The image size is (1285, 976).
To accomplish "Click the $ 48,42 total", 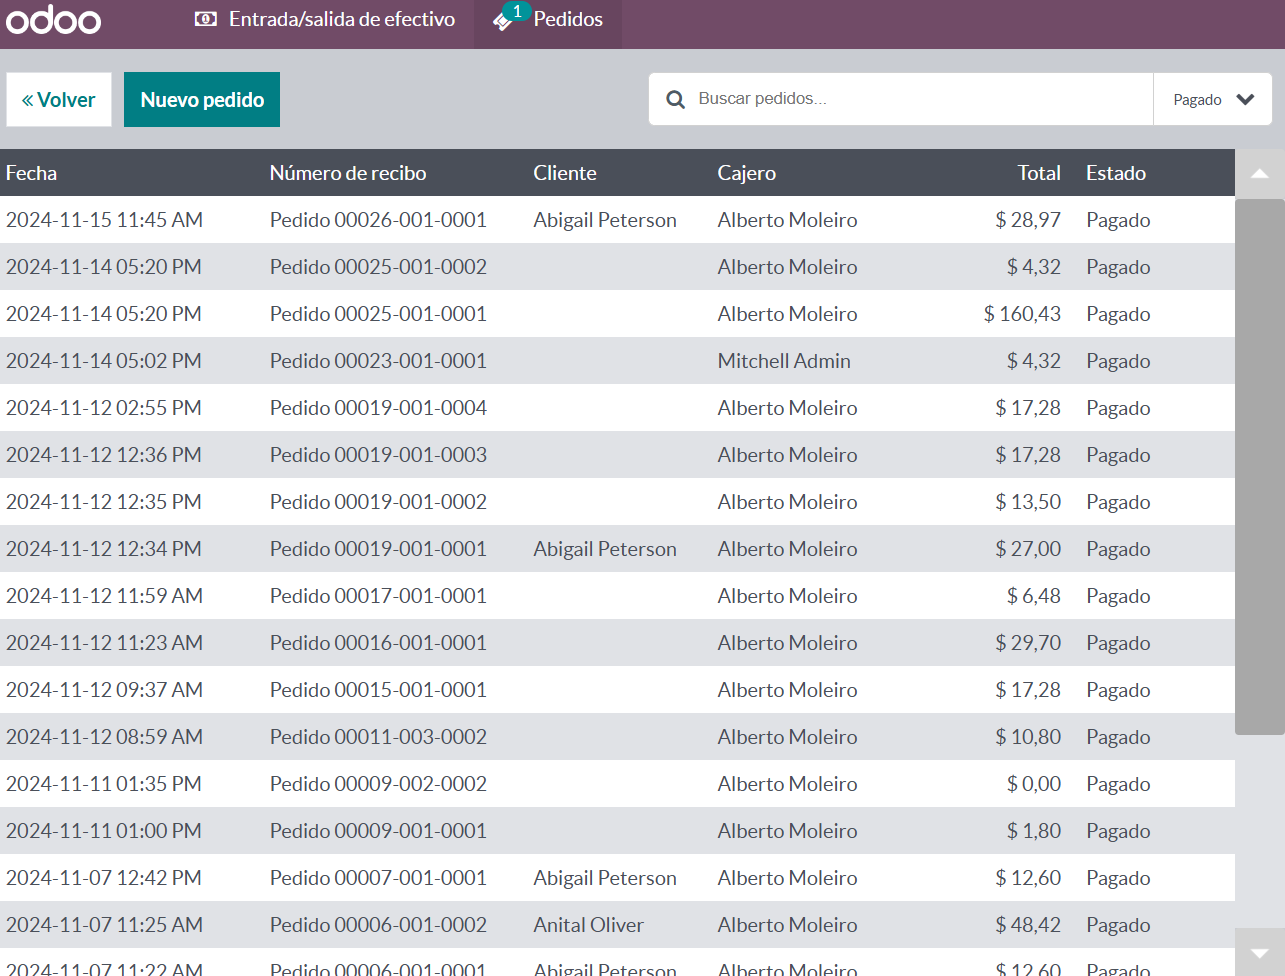I will point(1028,925).
